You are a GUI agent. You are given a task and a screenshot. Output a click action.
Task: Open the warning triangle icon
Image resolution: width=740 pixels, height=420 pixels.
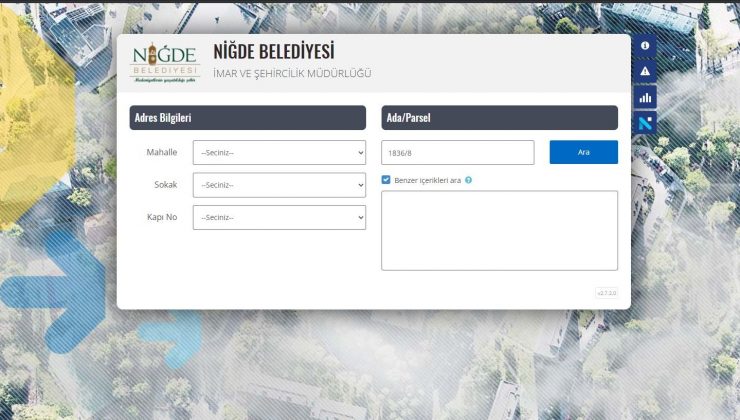pyautogui.click(x=645, y=72)
